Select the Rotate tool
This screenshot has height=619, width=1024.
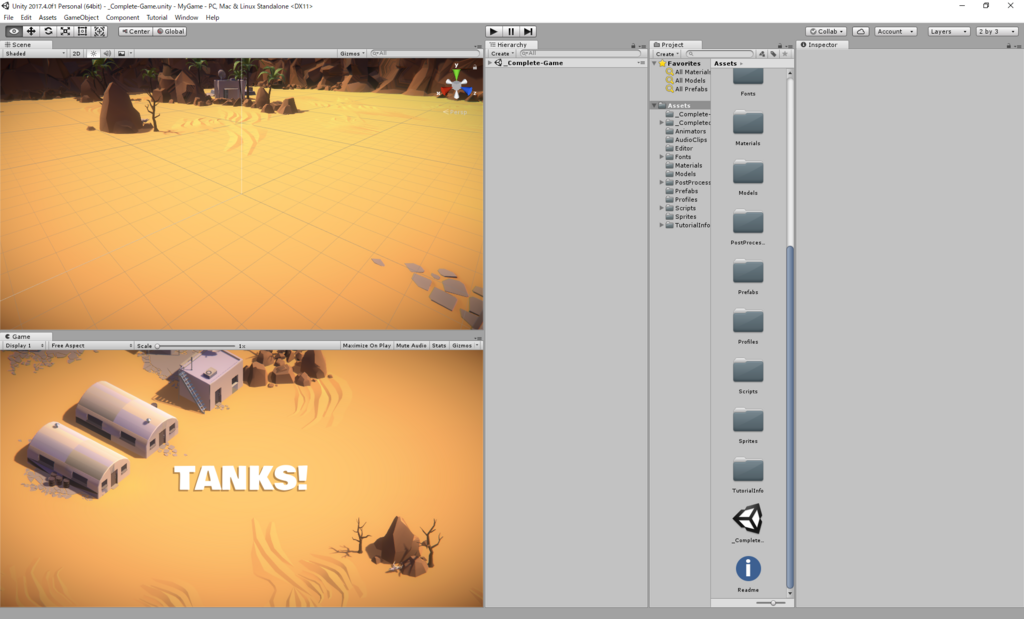tap(48, 31)
